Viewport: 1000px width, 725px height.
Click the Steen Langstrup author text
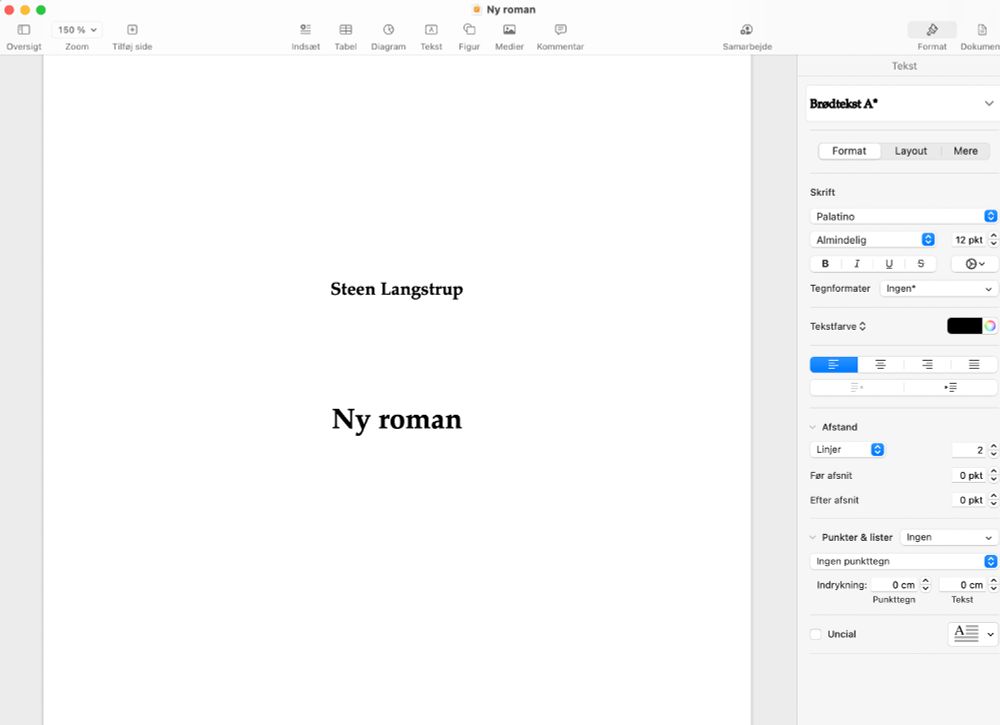397,289
